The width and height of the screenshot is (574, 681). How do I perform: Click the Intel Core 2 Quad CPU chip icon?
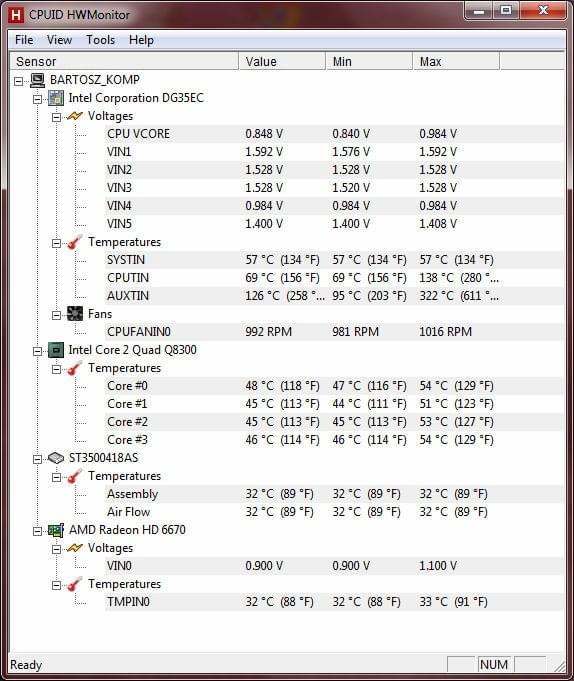pyautogui.click(x=56, y=350)
